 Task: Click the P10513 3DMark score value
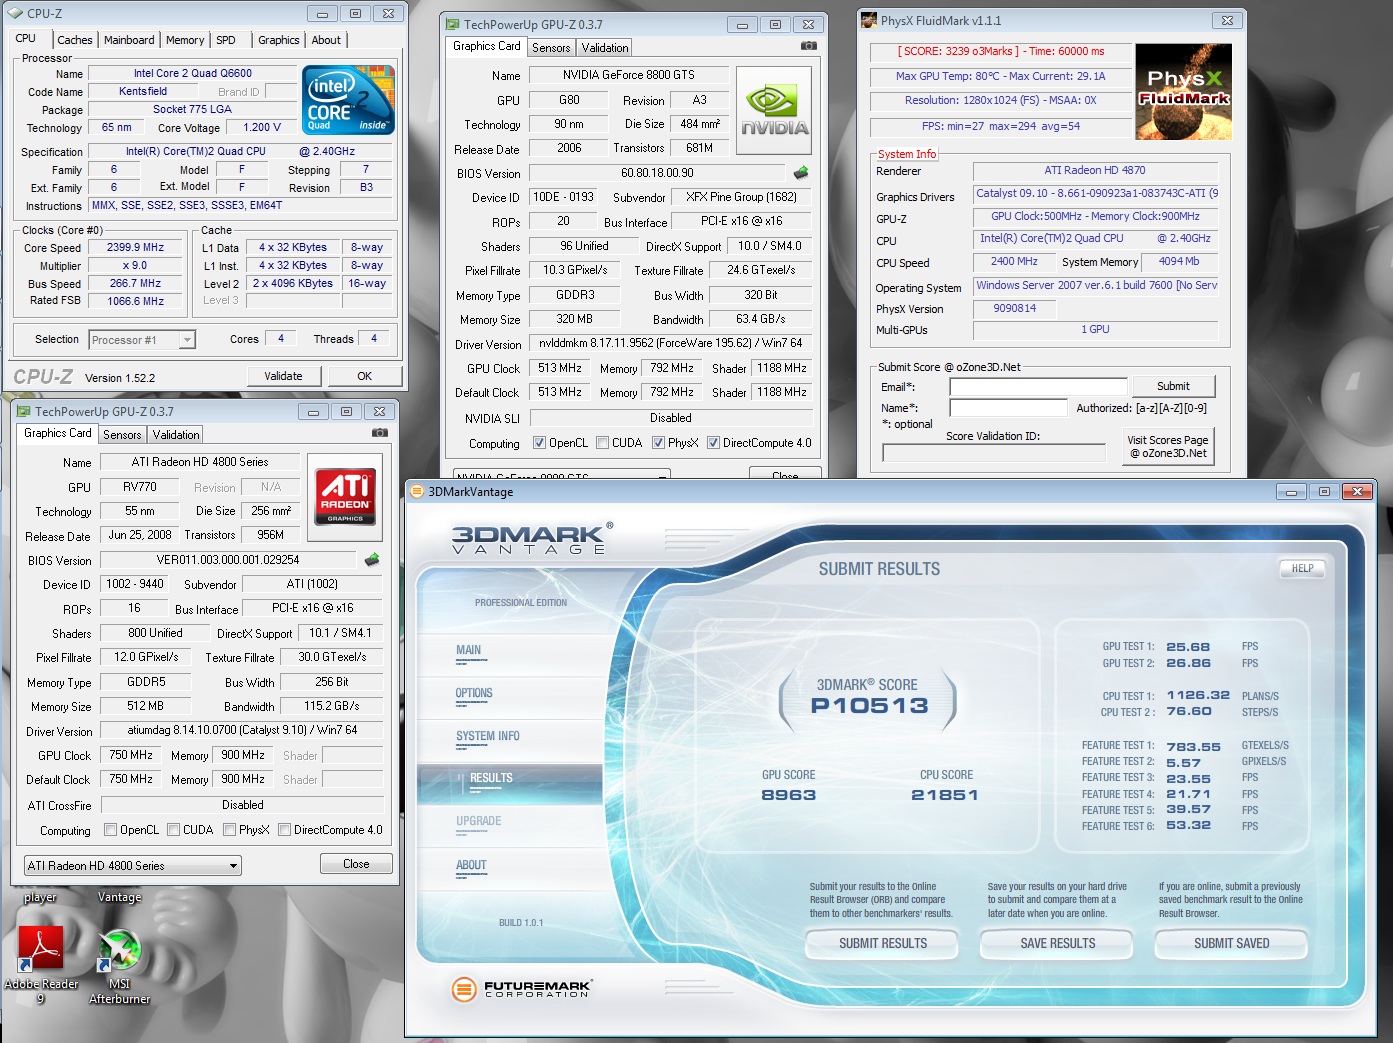pos(869,706)
